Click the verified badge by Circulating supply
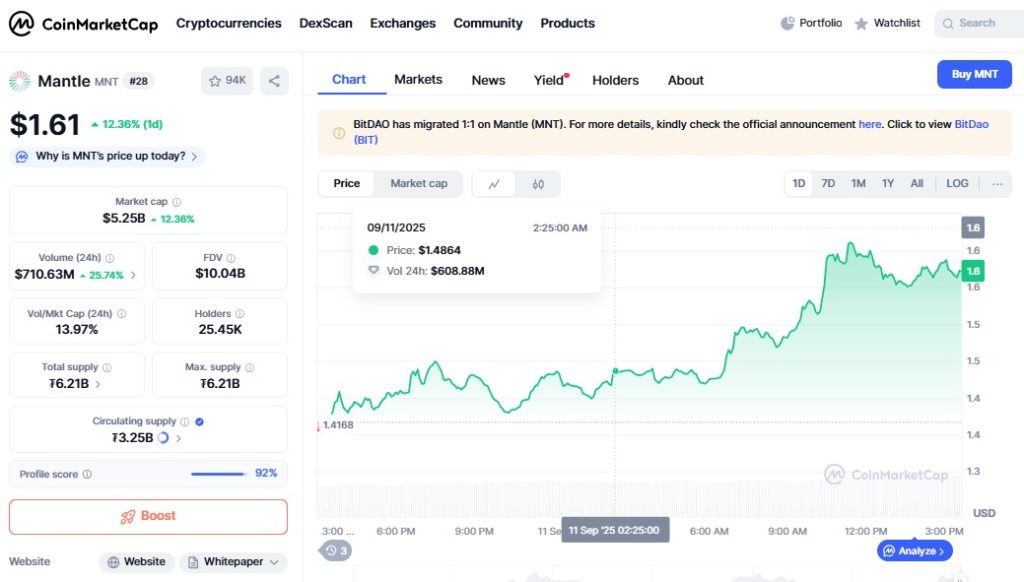 tap(200, 421)
